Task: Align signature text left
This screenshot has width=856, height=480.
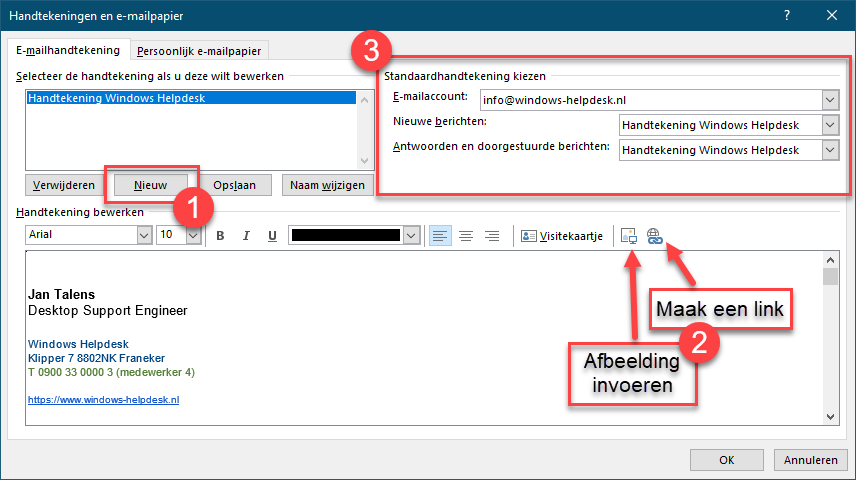Action: click(439, 236)
